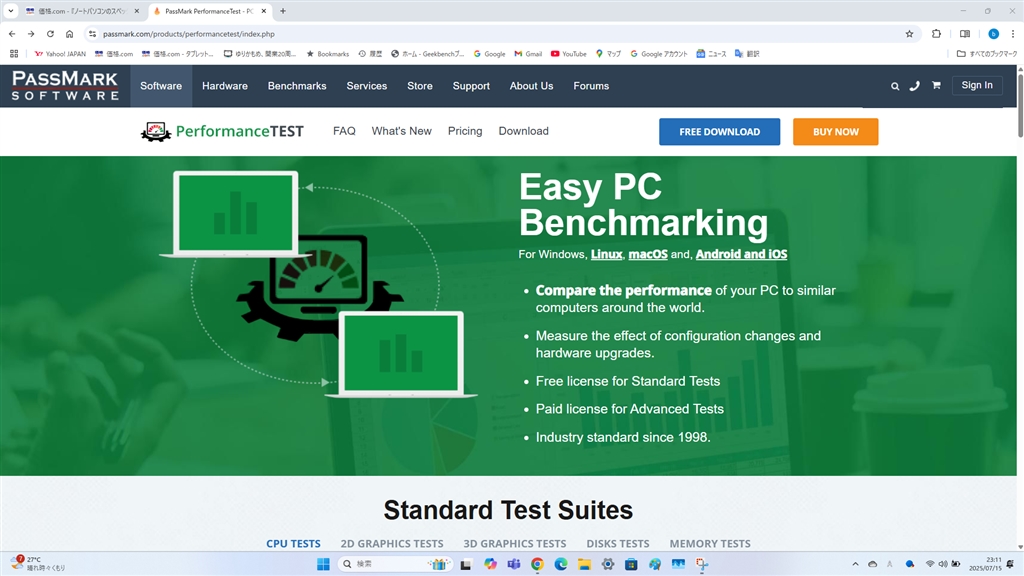
Task: Open the Services menu
Action: (367, 86)
